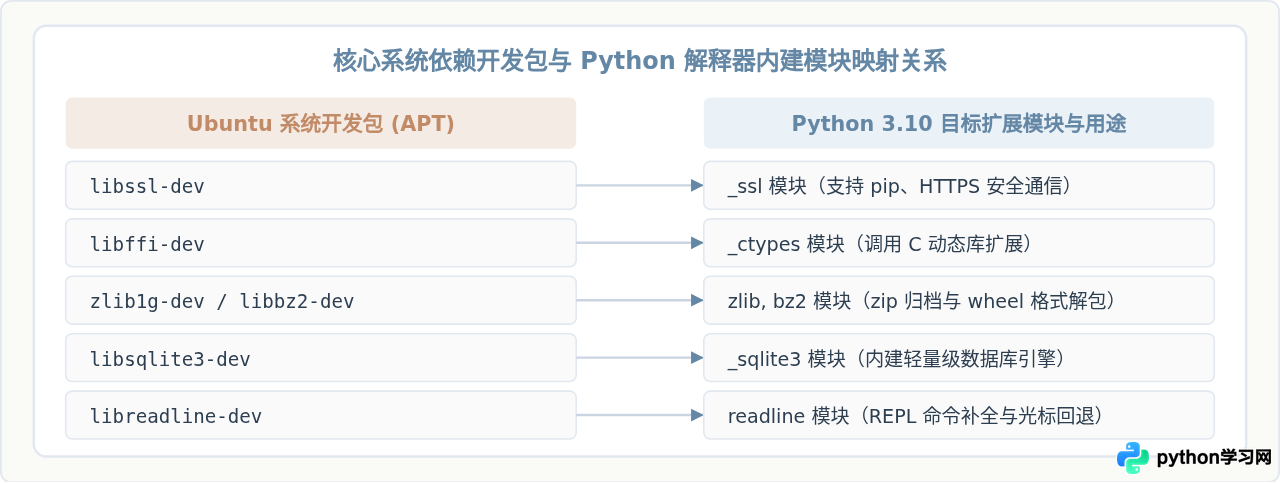Select the Python 3.10 目标扩展模块与用途 header
The width and height of the screenshot is (1280, 483).
(x=959, y=123)
